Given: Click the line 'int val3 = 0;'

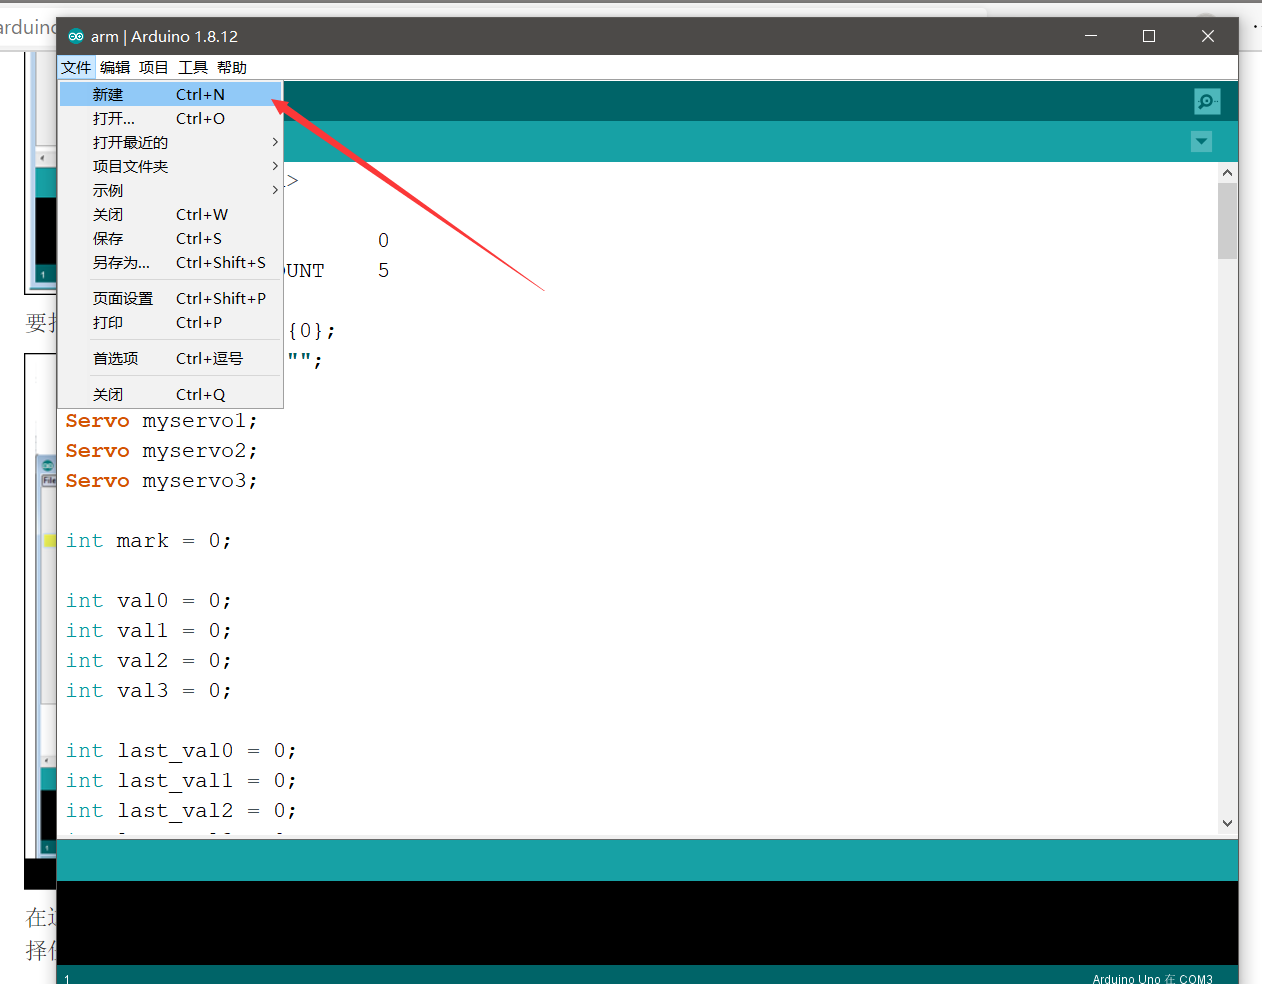Looking at the screenshot, I should click(149, 691).
